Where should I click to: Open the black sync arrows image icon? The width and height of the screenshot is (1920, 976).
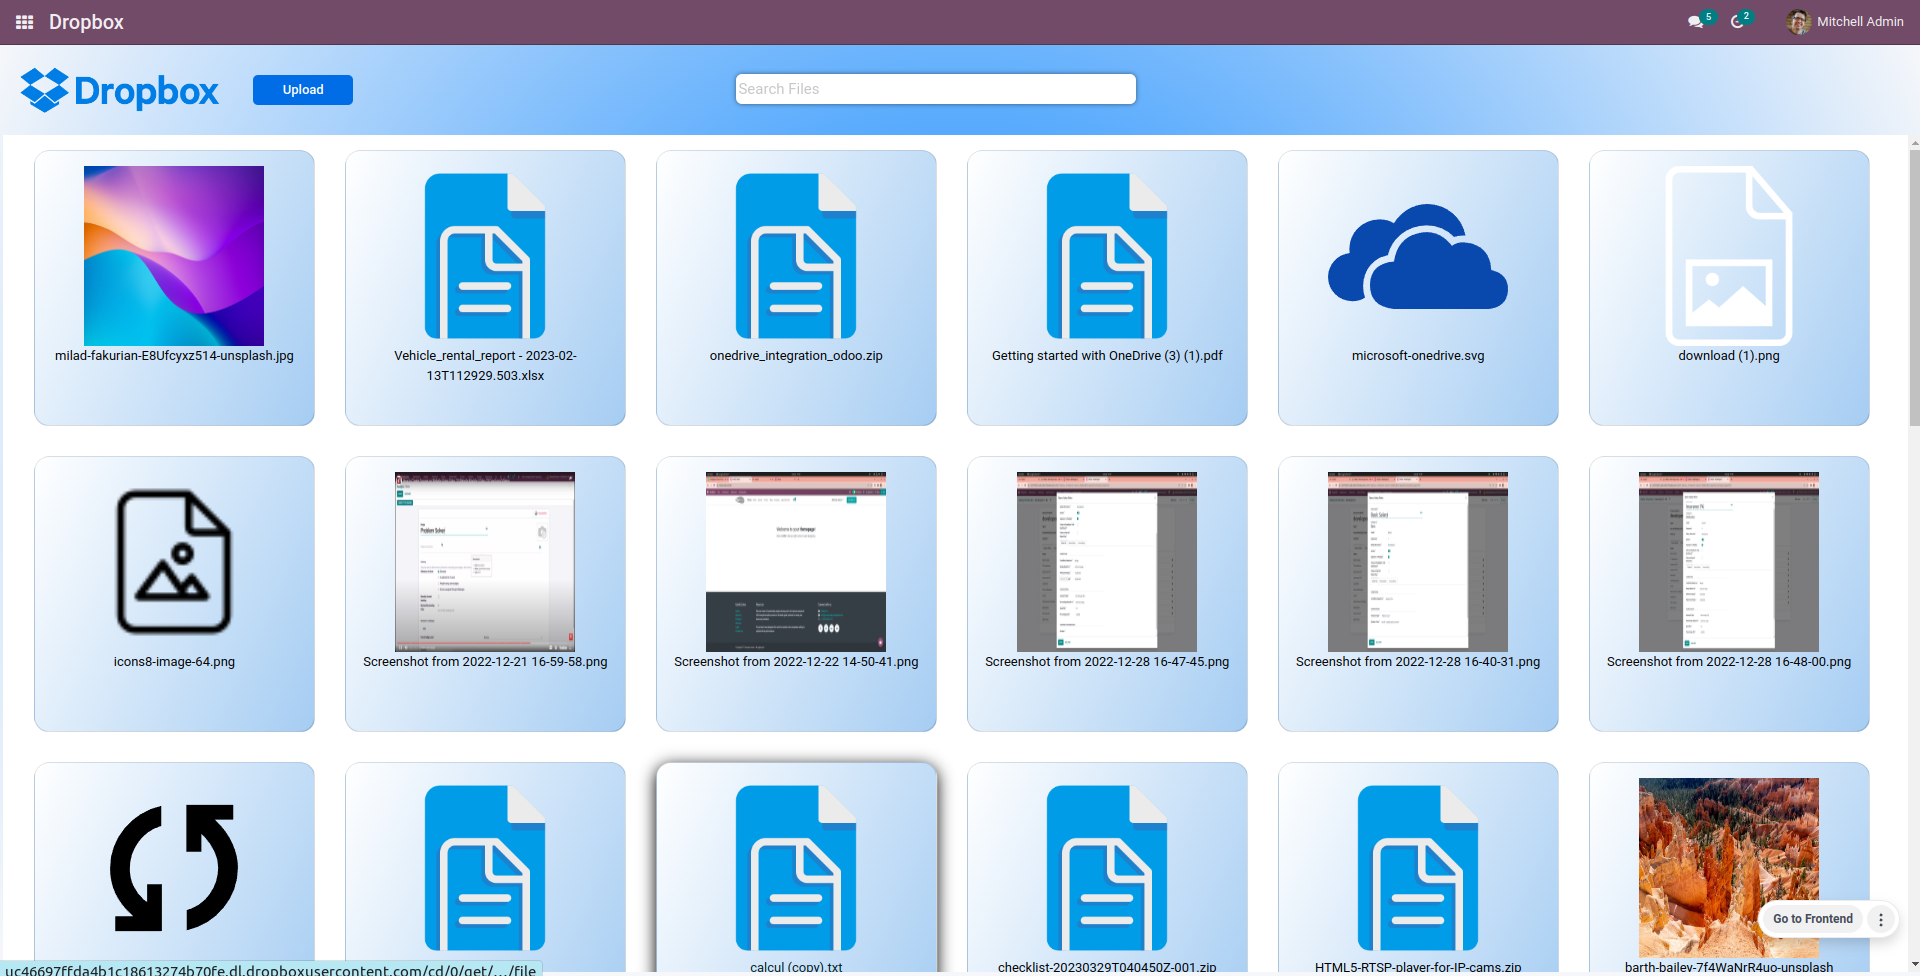(174, 868)
